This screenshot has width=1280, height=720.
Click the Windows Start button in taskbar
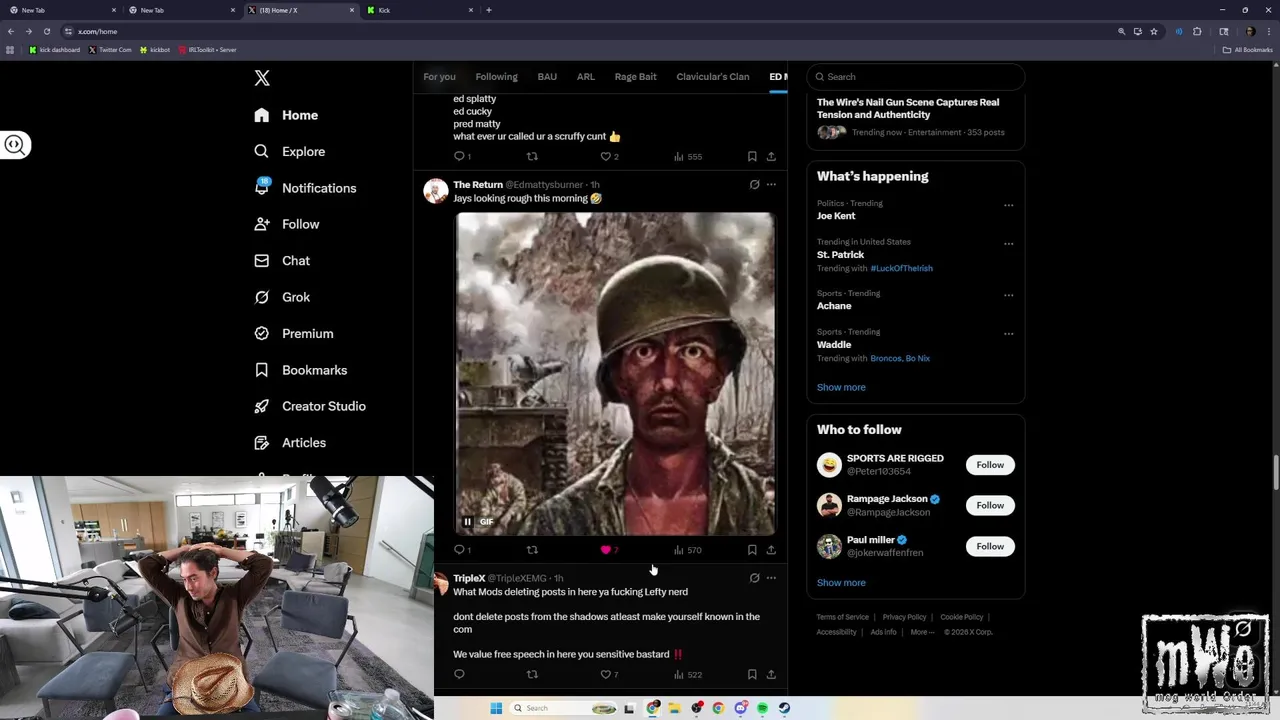pyautogui.click(x=496, y=708)
